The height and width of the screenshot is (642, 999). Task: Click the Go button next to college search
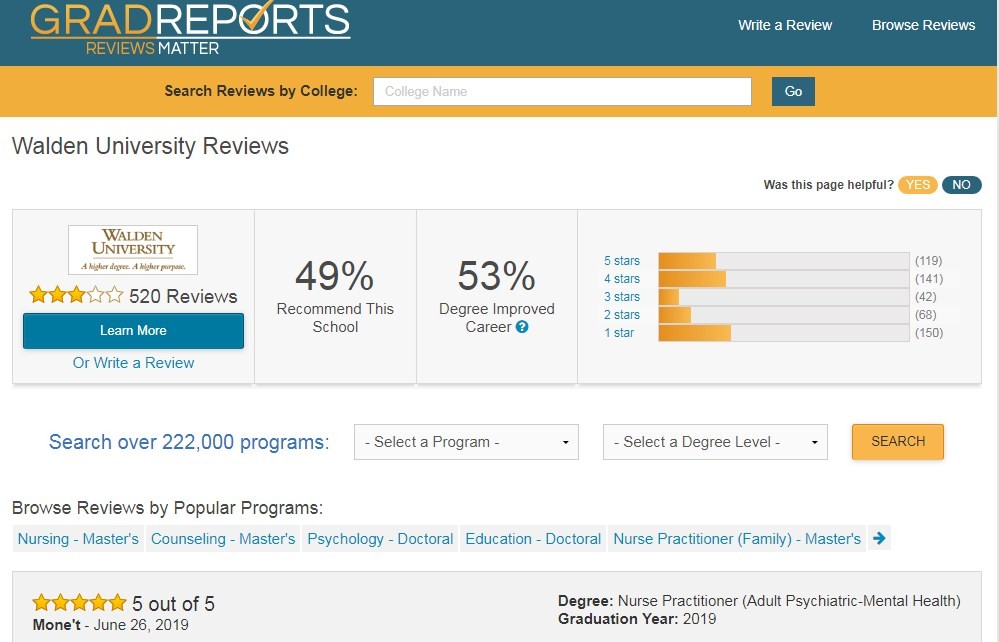793,91
